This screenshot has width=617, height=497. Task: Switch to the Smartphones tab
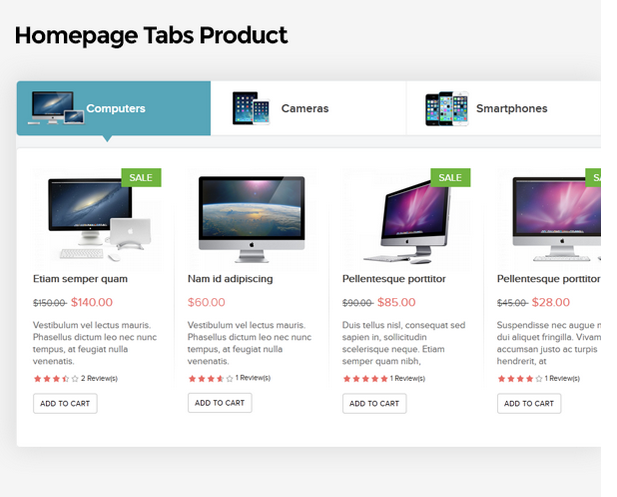click(503, 108)
